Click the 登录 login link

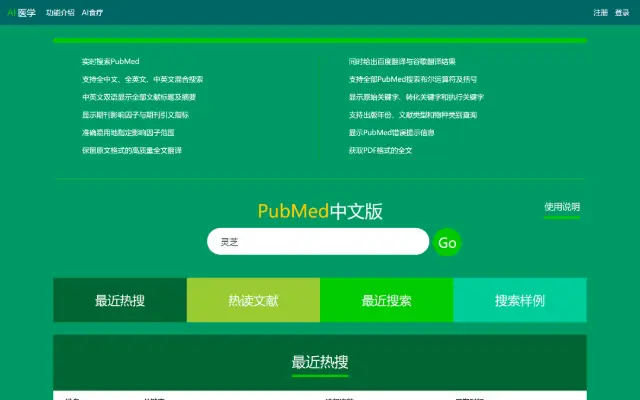pyautogui.click(x=622, y=13)
